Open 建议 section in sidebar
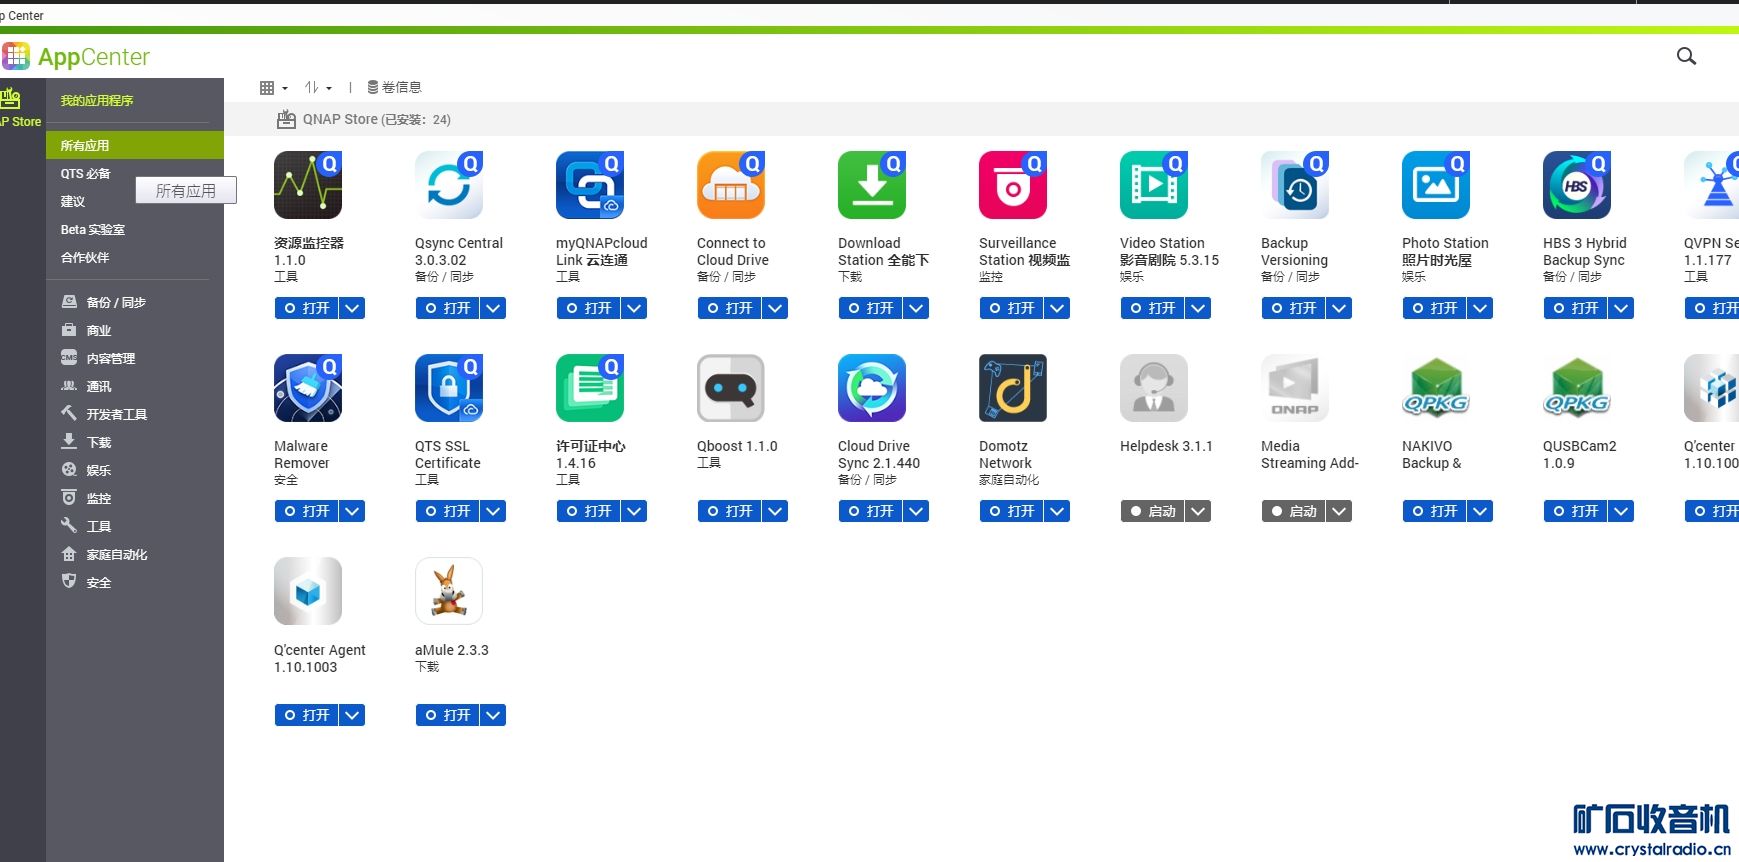 73,201
